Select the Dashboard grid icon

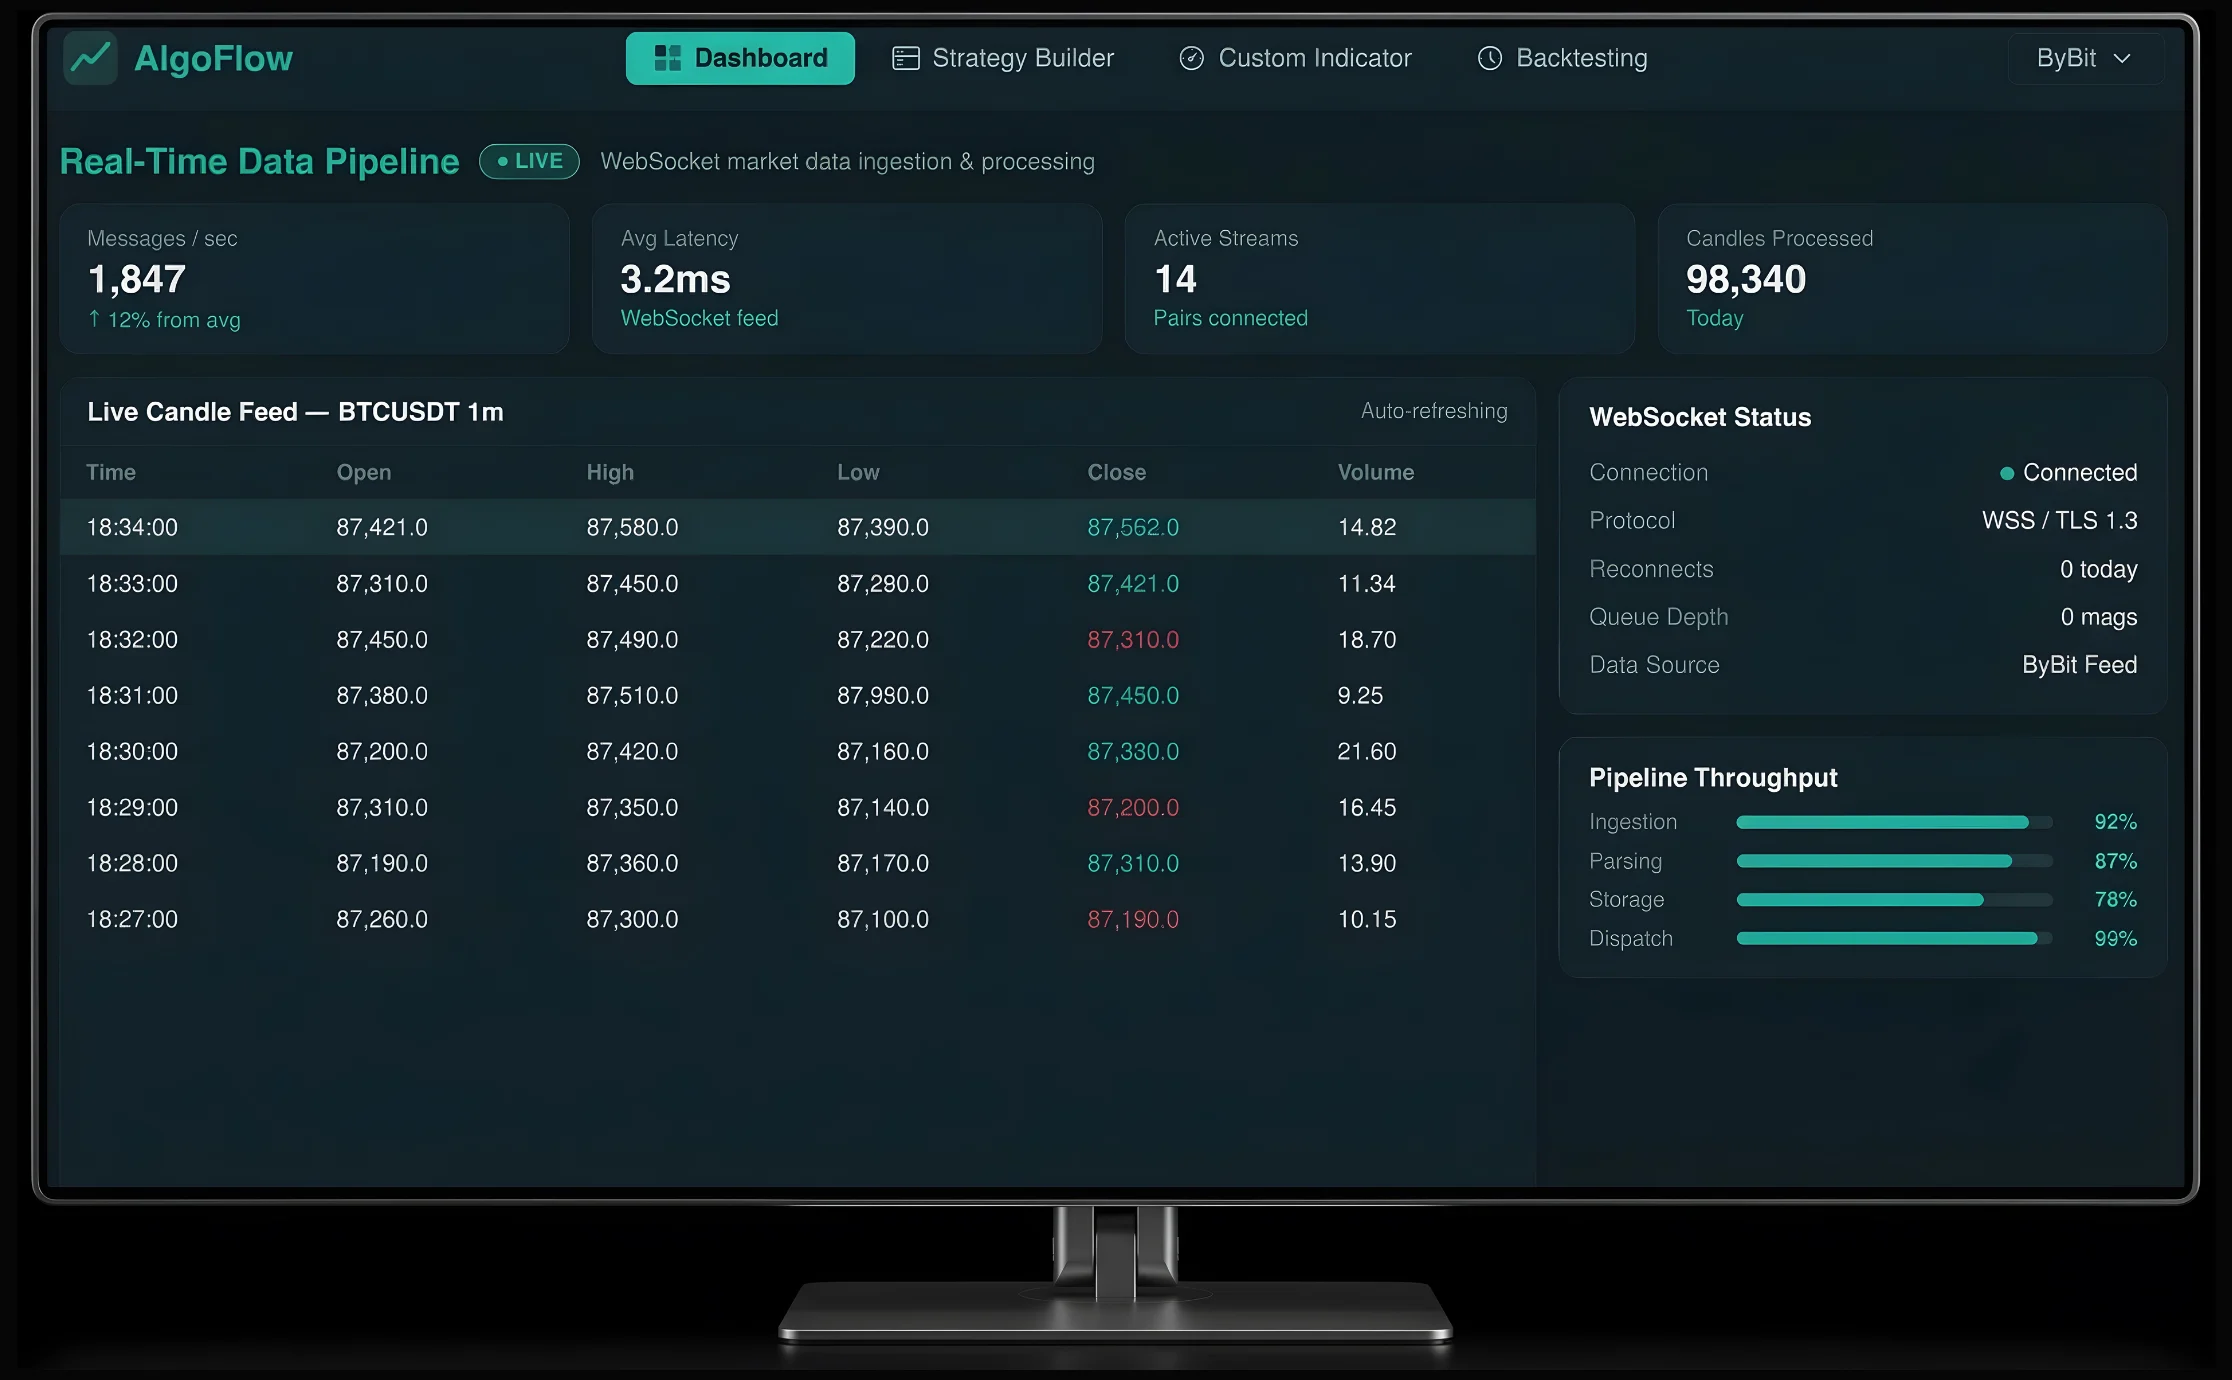click(667, 57)
